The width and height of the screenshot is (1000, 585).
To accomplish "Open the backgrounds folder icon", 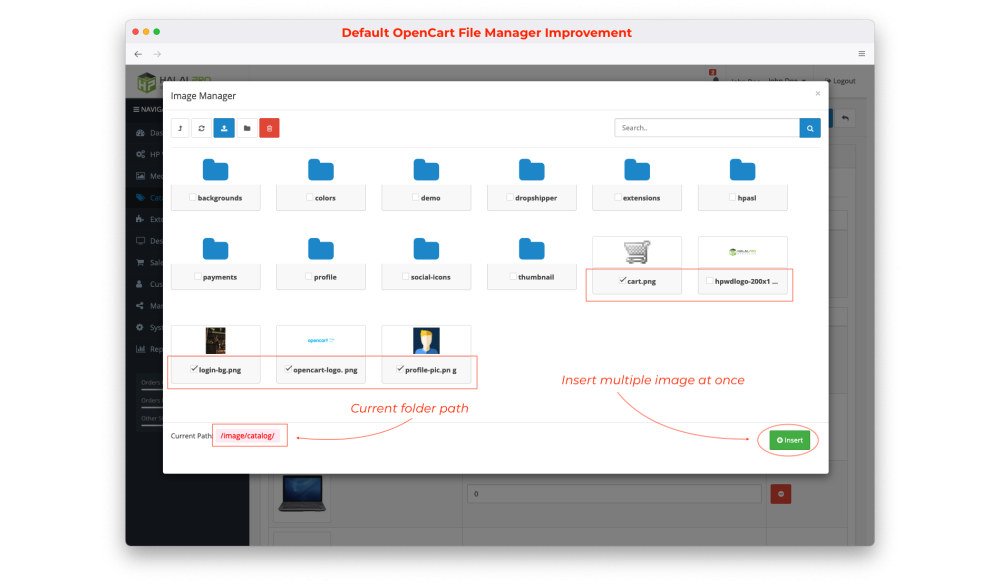I will [x=215, y=170].
